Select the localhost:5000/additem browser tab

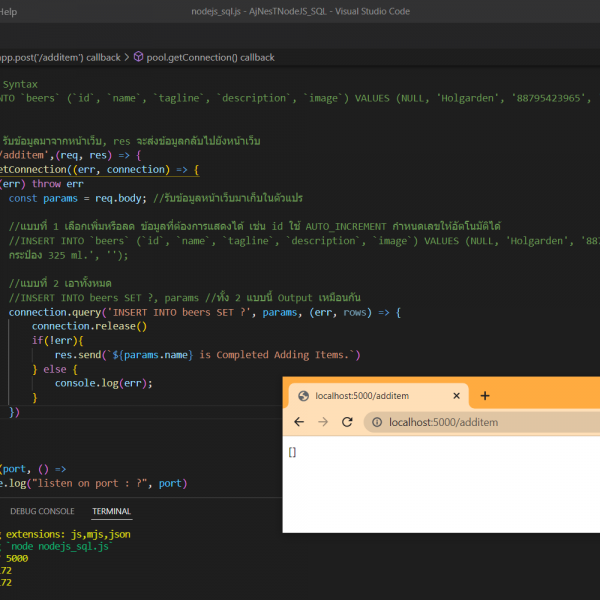378,396
